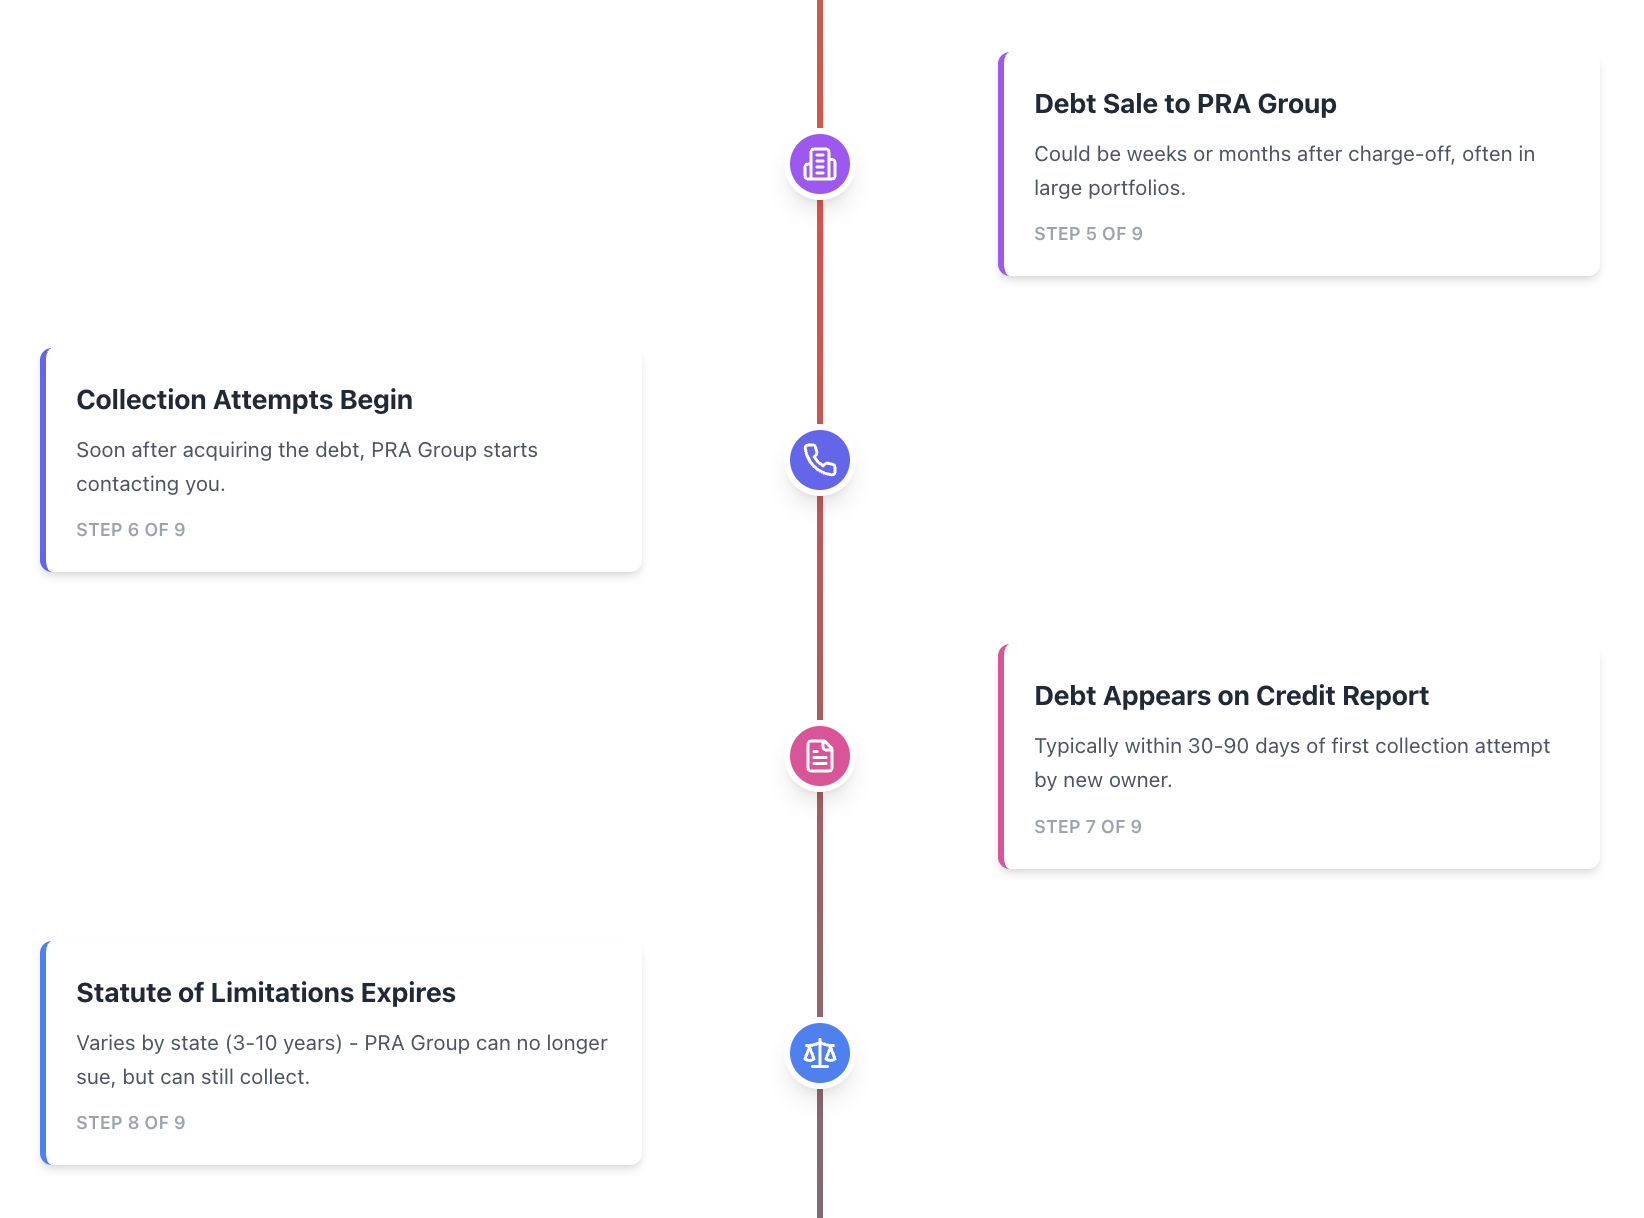The height and width of the screenshot is (1218, 1644).
Task: Click the STEP 7 OF 9 label
Action: (1088, 827)
